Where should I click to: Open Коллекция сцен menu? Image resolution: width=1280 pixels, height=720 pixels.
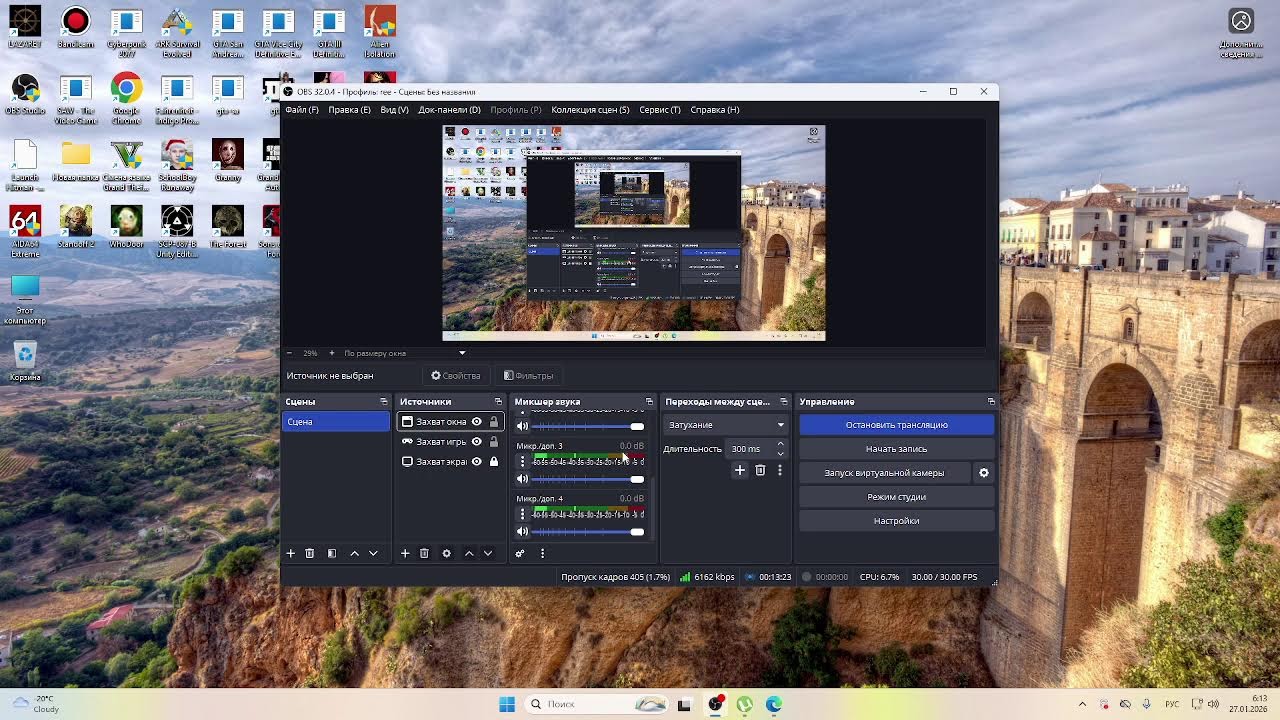point(590,110)
